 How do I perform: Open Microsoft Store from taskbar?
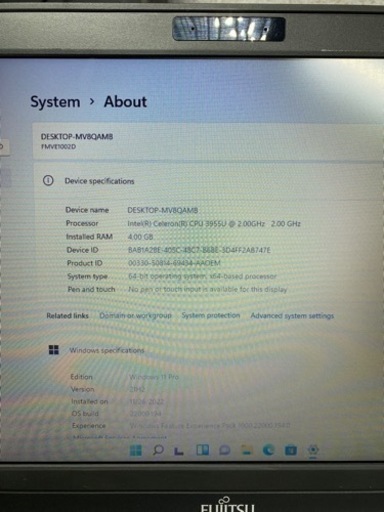pyautogui.click(x=291, y=451)
